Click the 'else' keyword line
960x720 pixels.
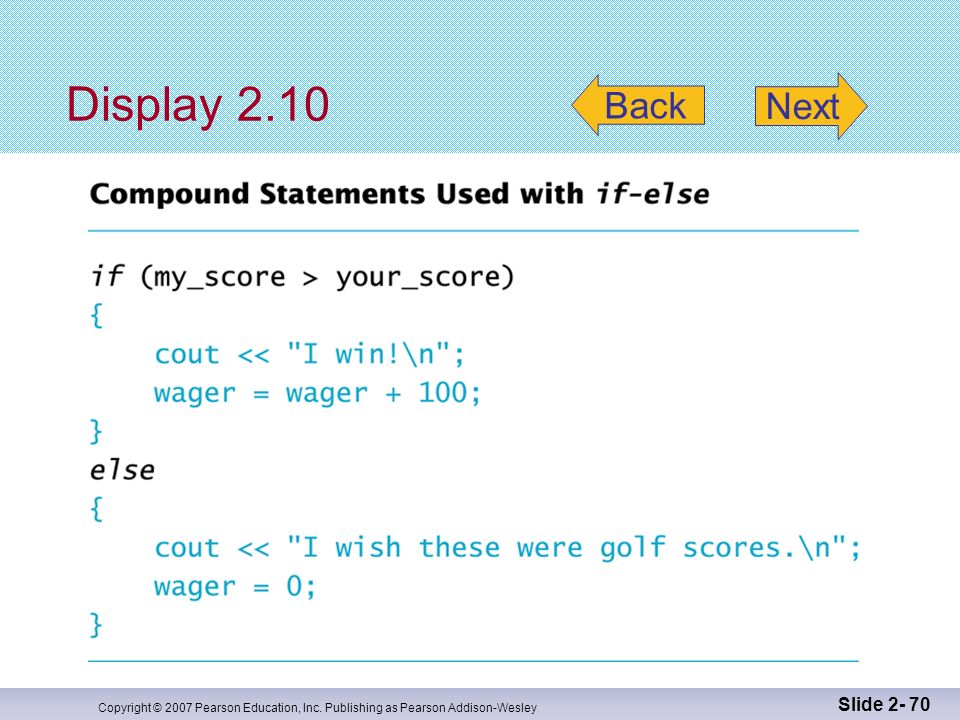point(122,470)
